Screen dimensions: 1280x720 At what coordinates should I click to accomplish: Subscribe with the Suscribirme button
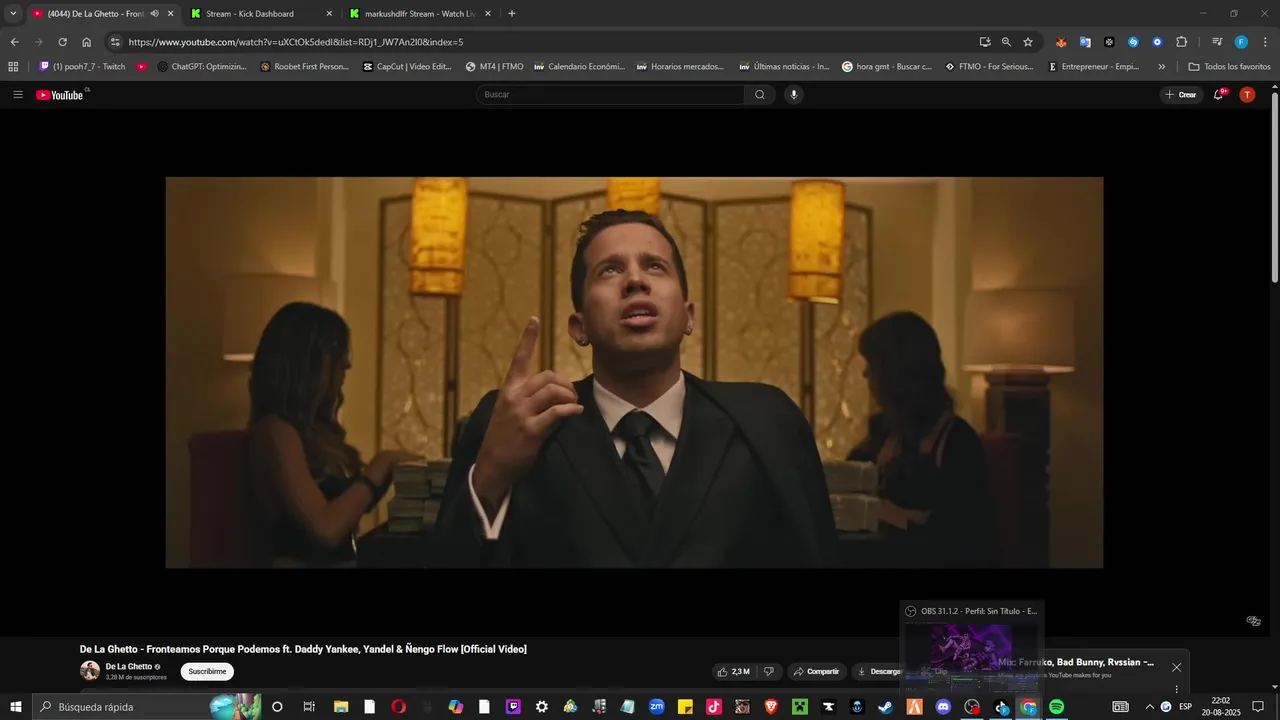pos(207,672)
